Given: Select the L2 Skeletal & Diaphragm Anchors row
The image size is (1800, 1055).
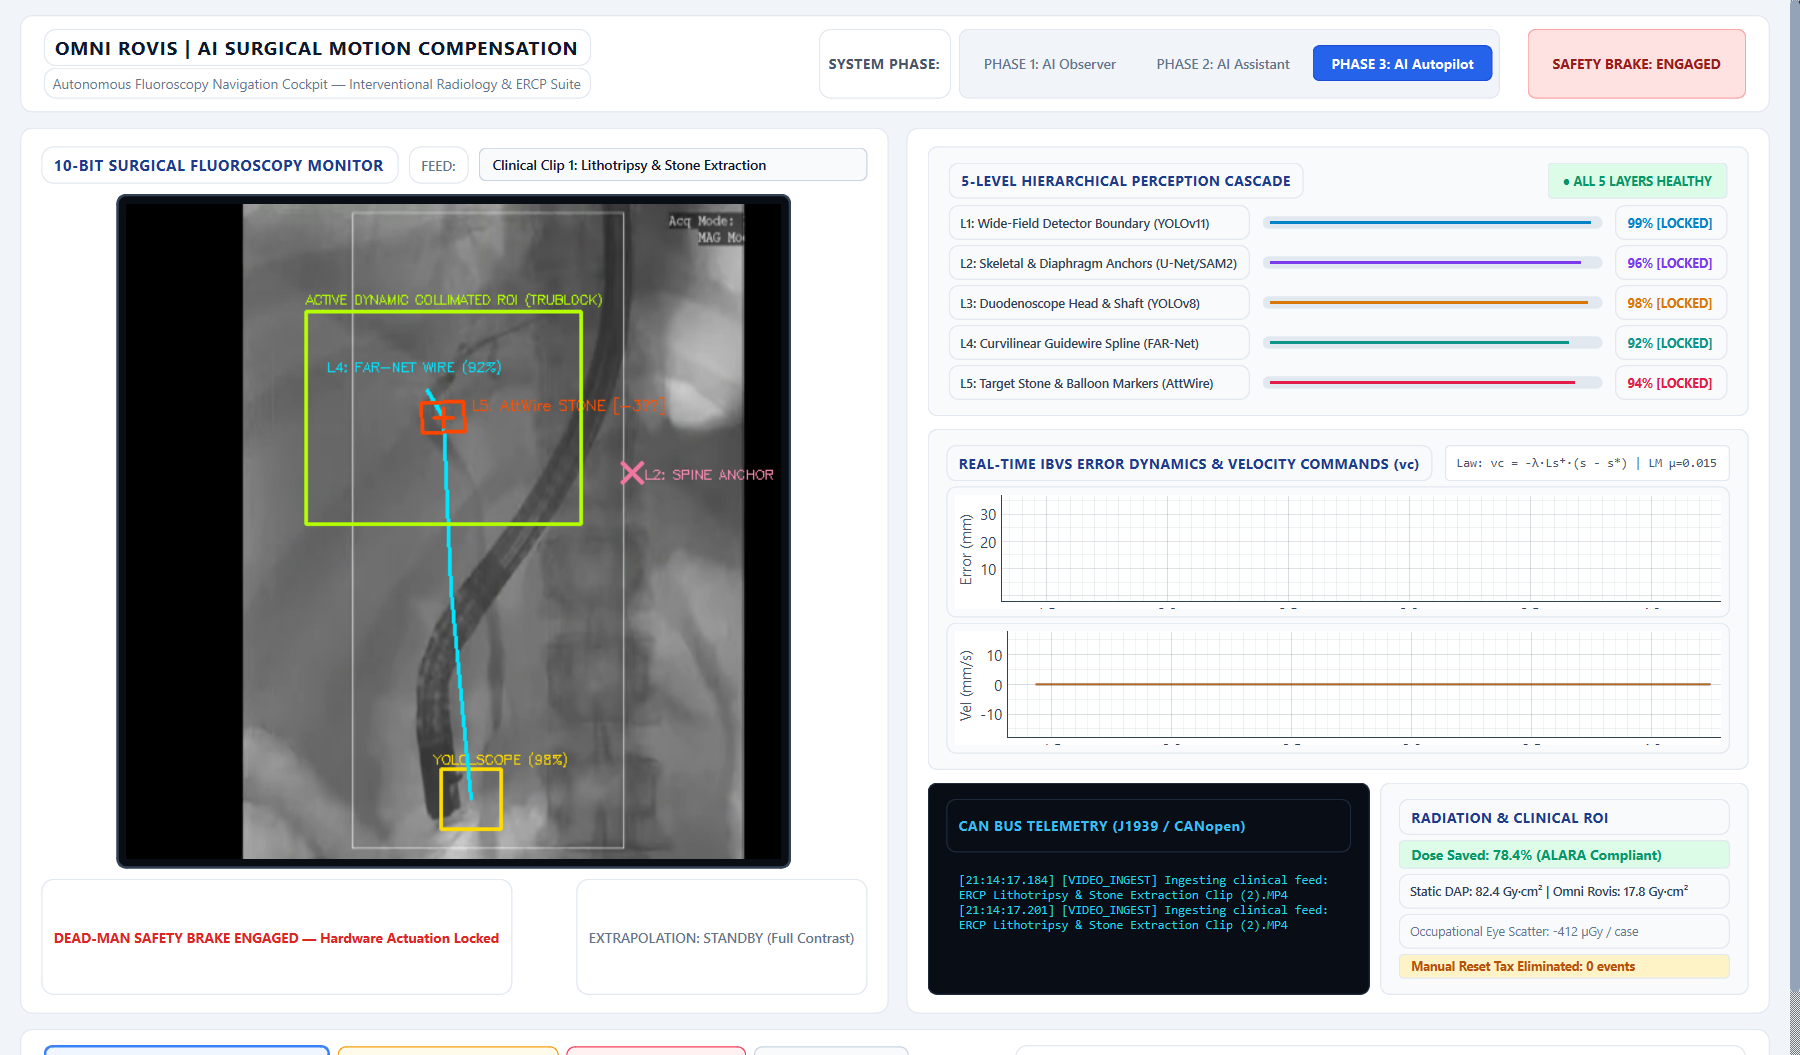Looking at the screenshot, I should tap(1099, 263).
